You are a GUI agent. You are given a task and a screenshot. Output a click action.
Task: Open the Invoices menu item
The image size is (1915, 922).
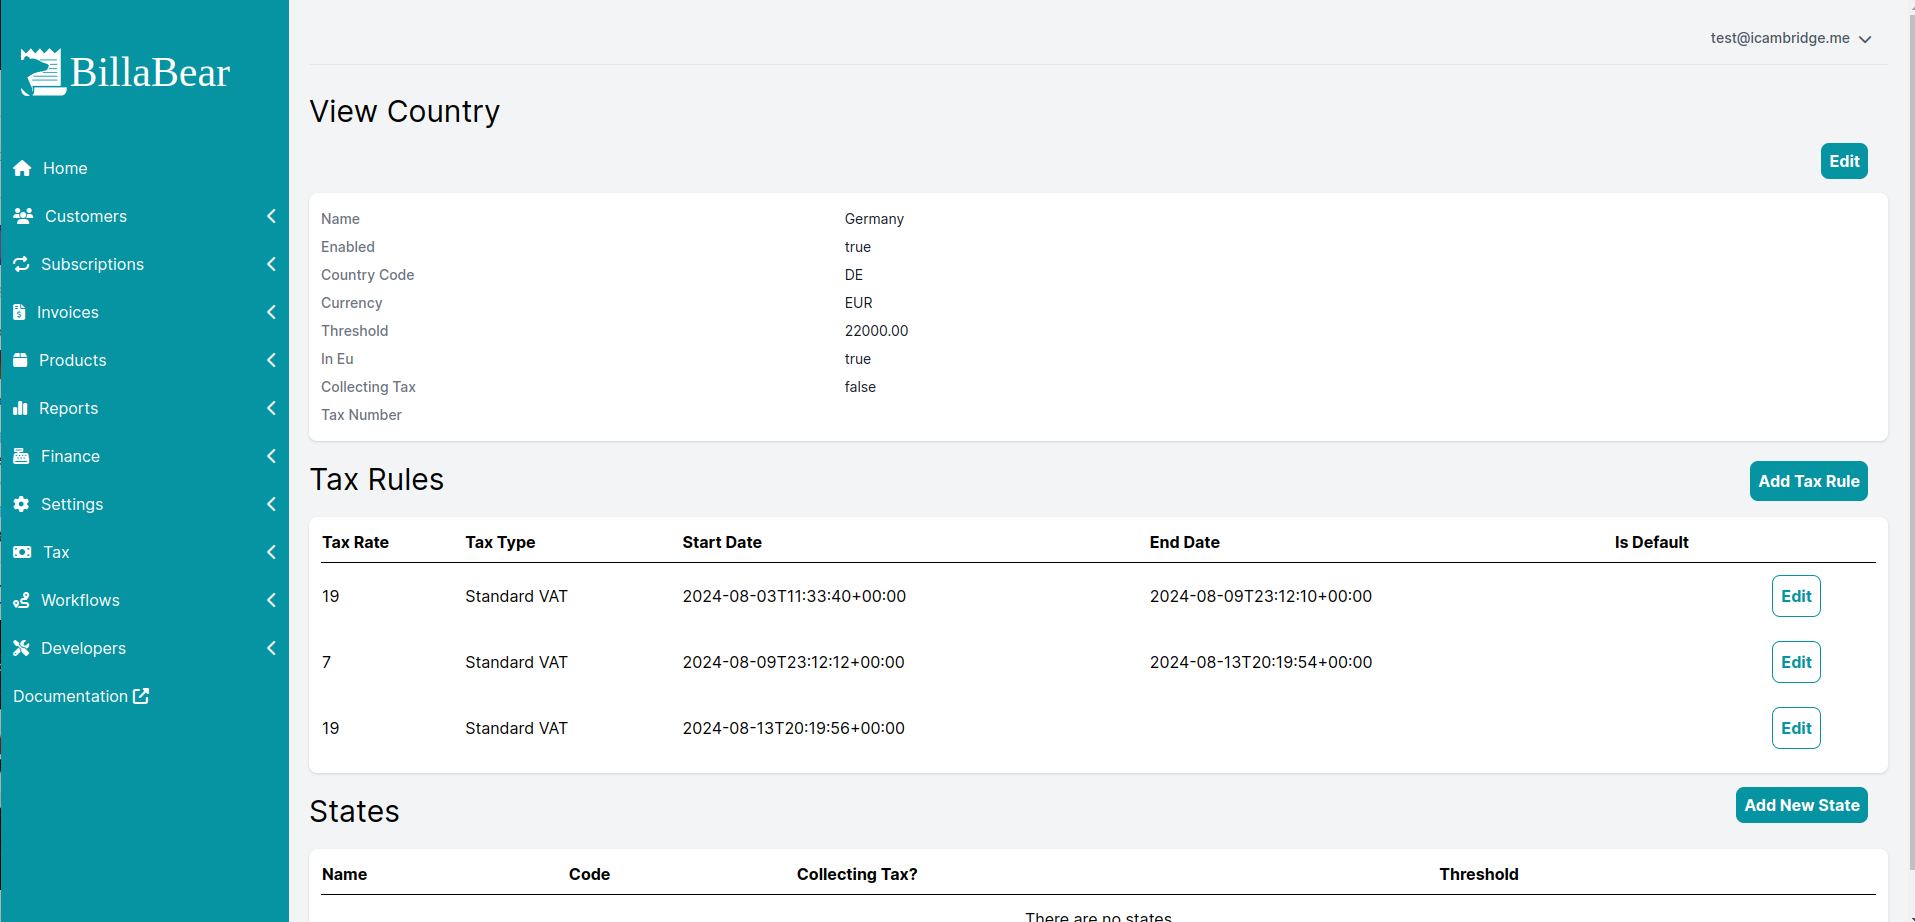[68, 312]
